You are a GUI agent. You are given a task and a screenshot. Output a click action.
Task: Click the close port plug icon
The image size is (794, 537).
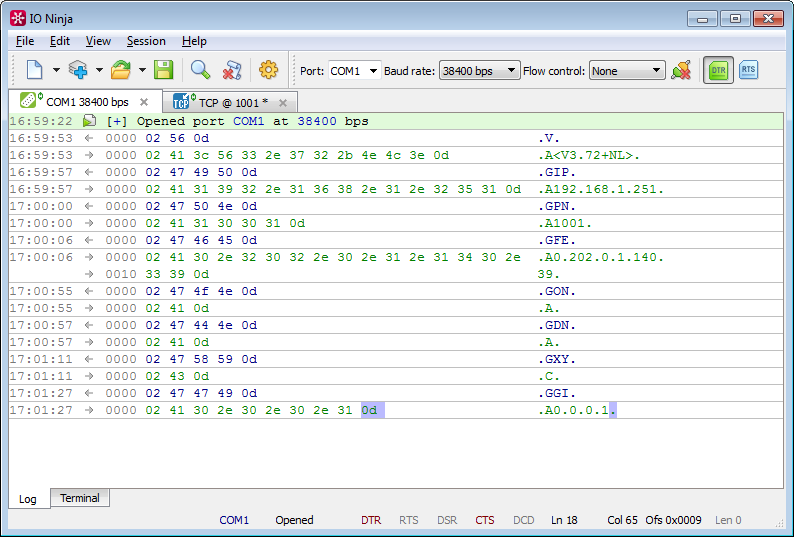(x=681, y=70)
